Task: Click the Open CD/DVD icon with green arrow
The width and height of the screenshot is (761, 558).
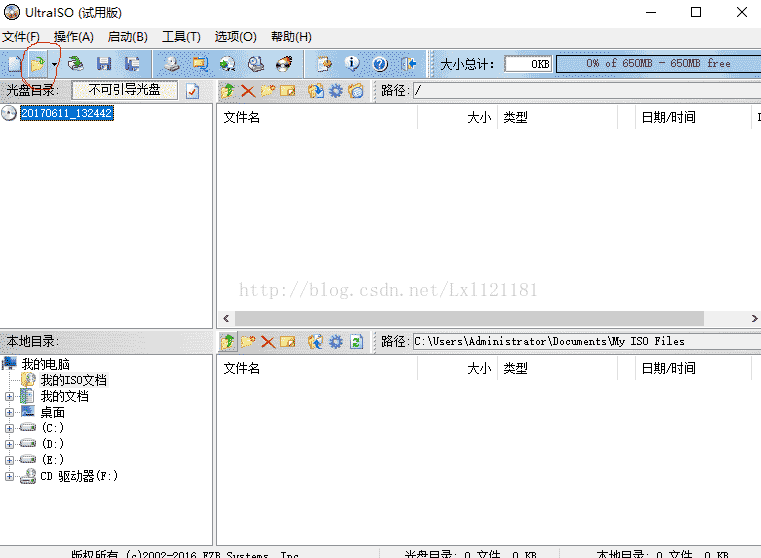Action: click(76, 64)
